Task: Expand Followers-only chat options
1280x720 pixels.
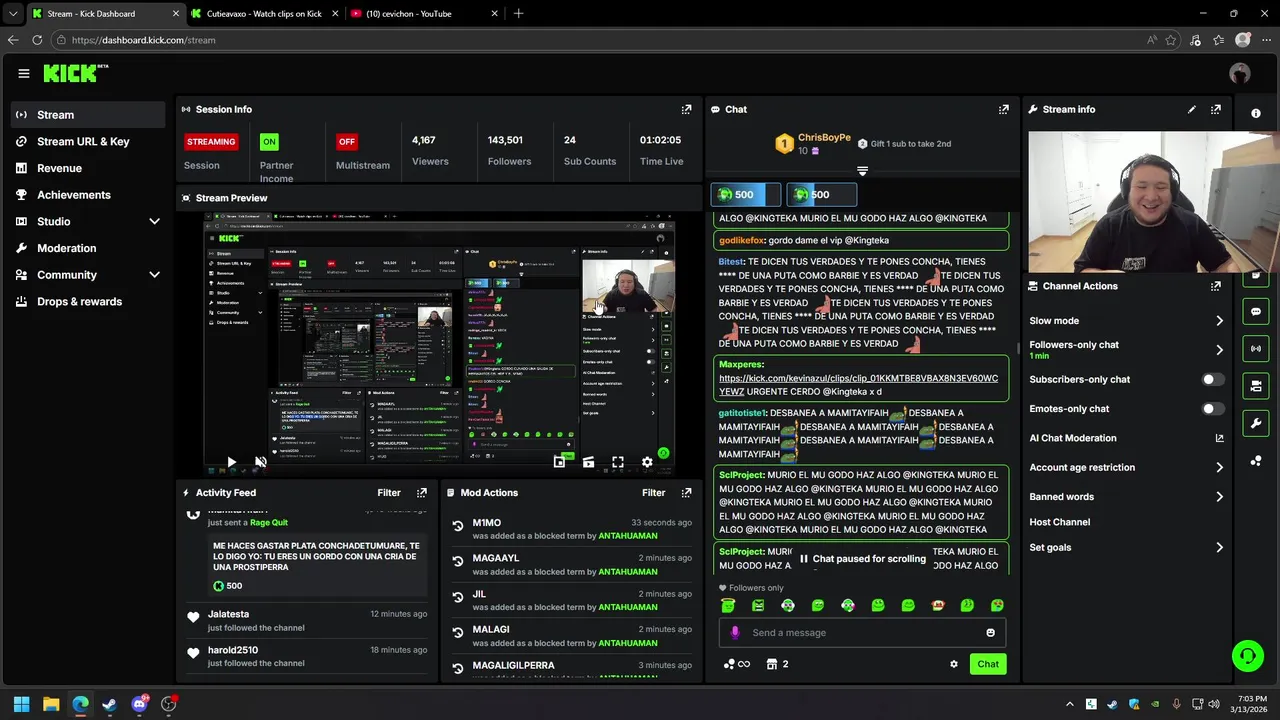Action: tap(1219, 350)
